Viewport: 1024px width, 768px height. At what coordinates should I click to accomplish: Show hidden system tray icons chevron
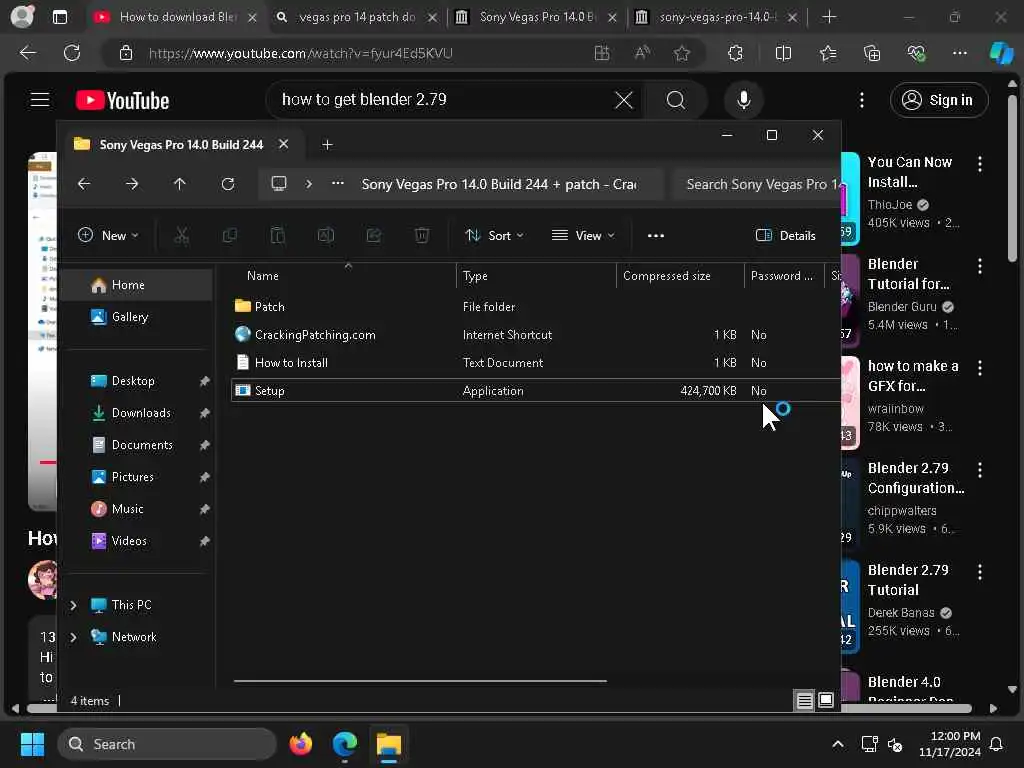point(837,744)
